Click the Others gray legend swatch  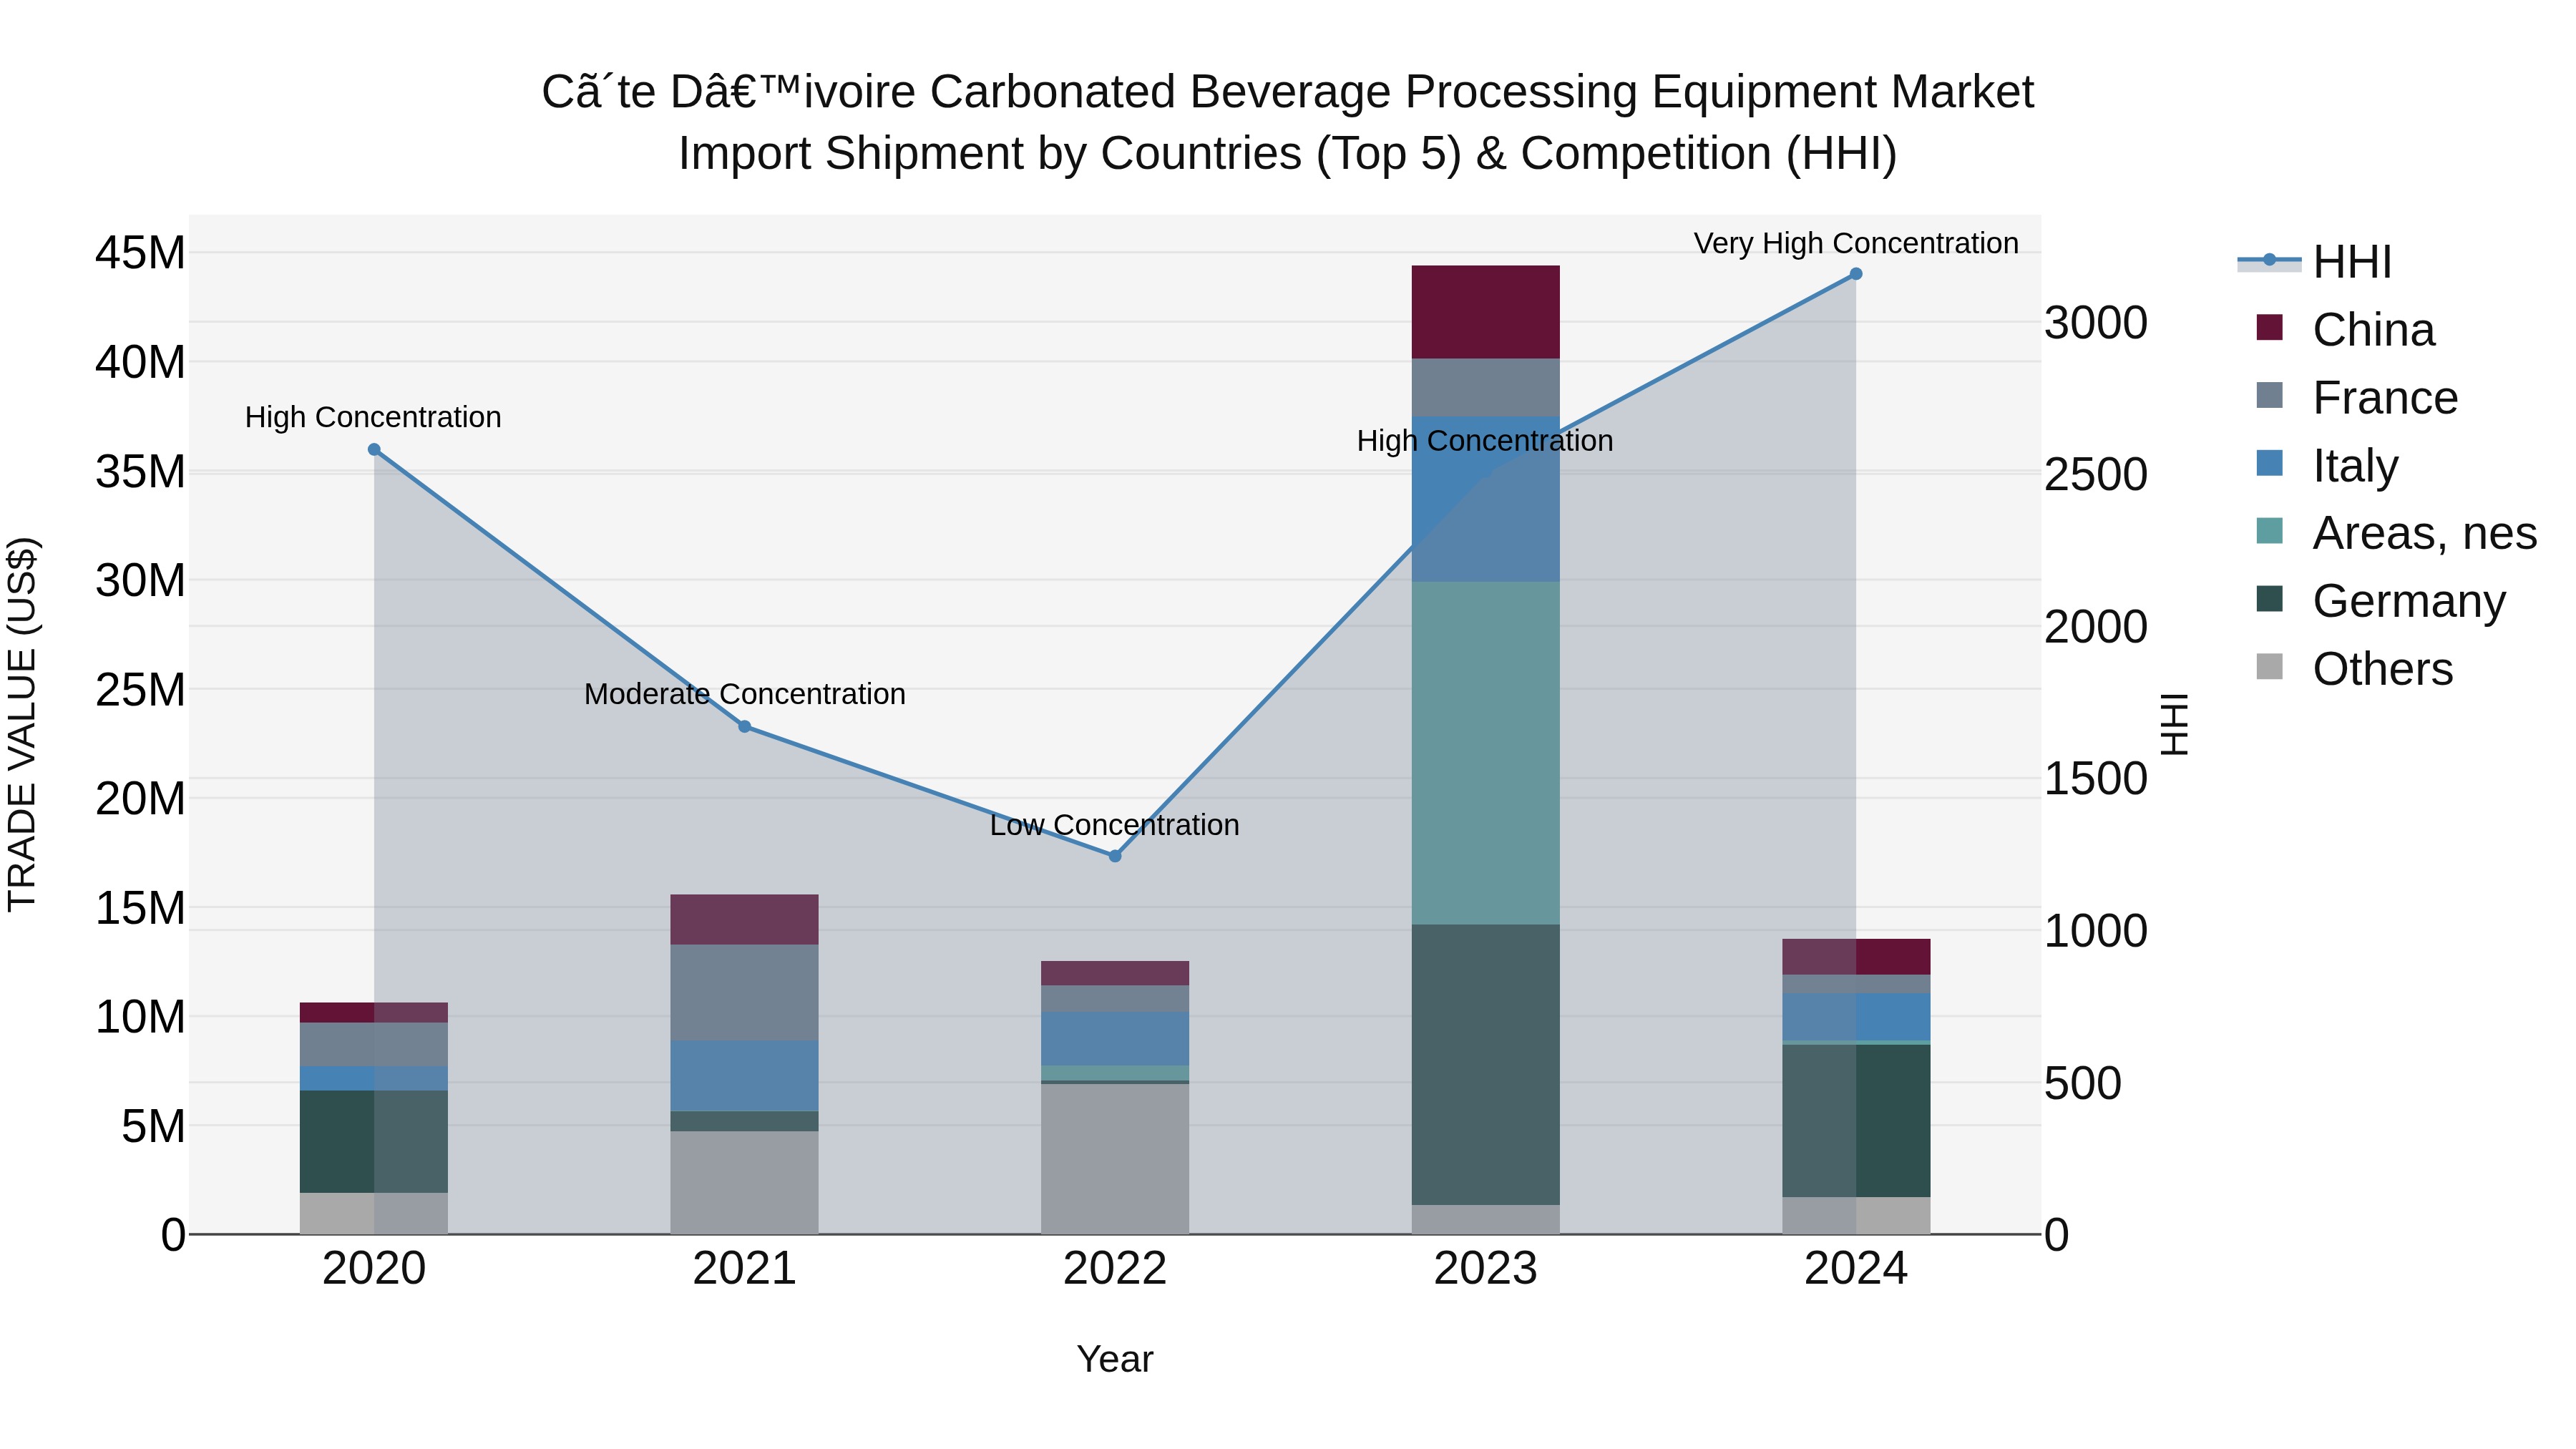pos(2270,666)
